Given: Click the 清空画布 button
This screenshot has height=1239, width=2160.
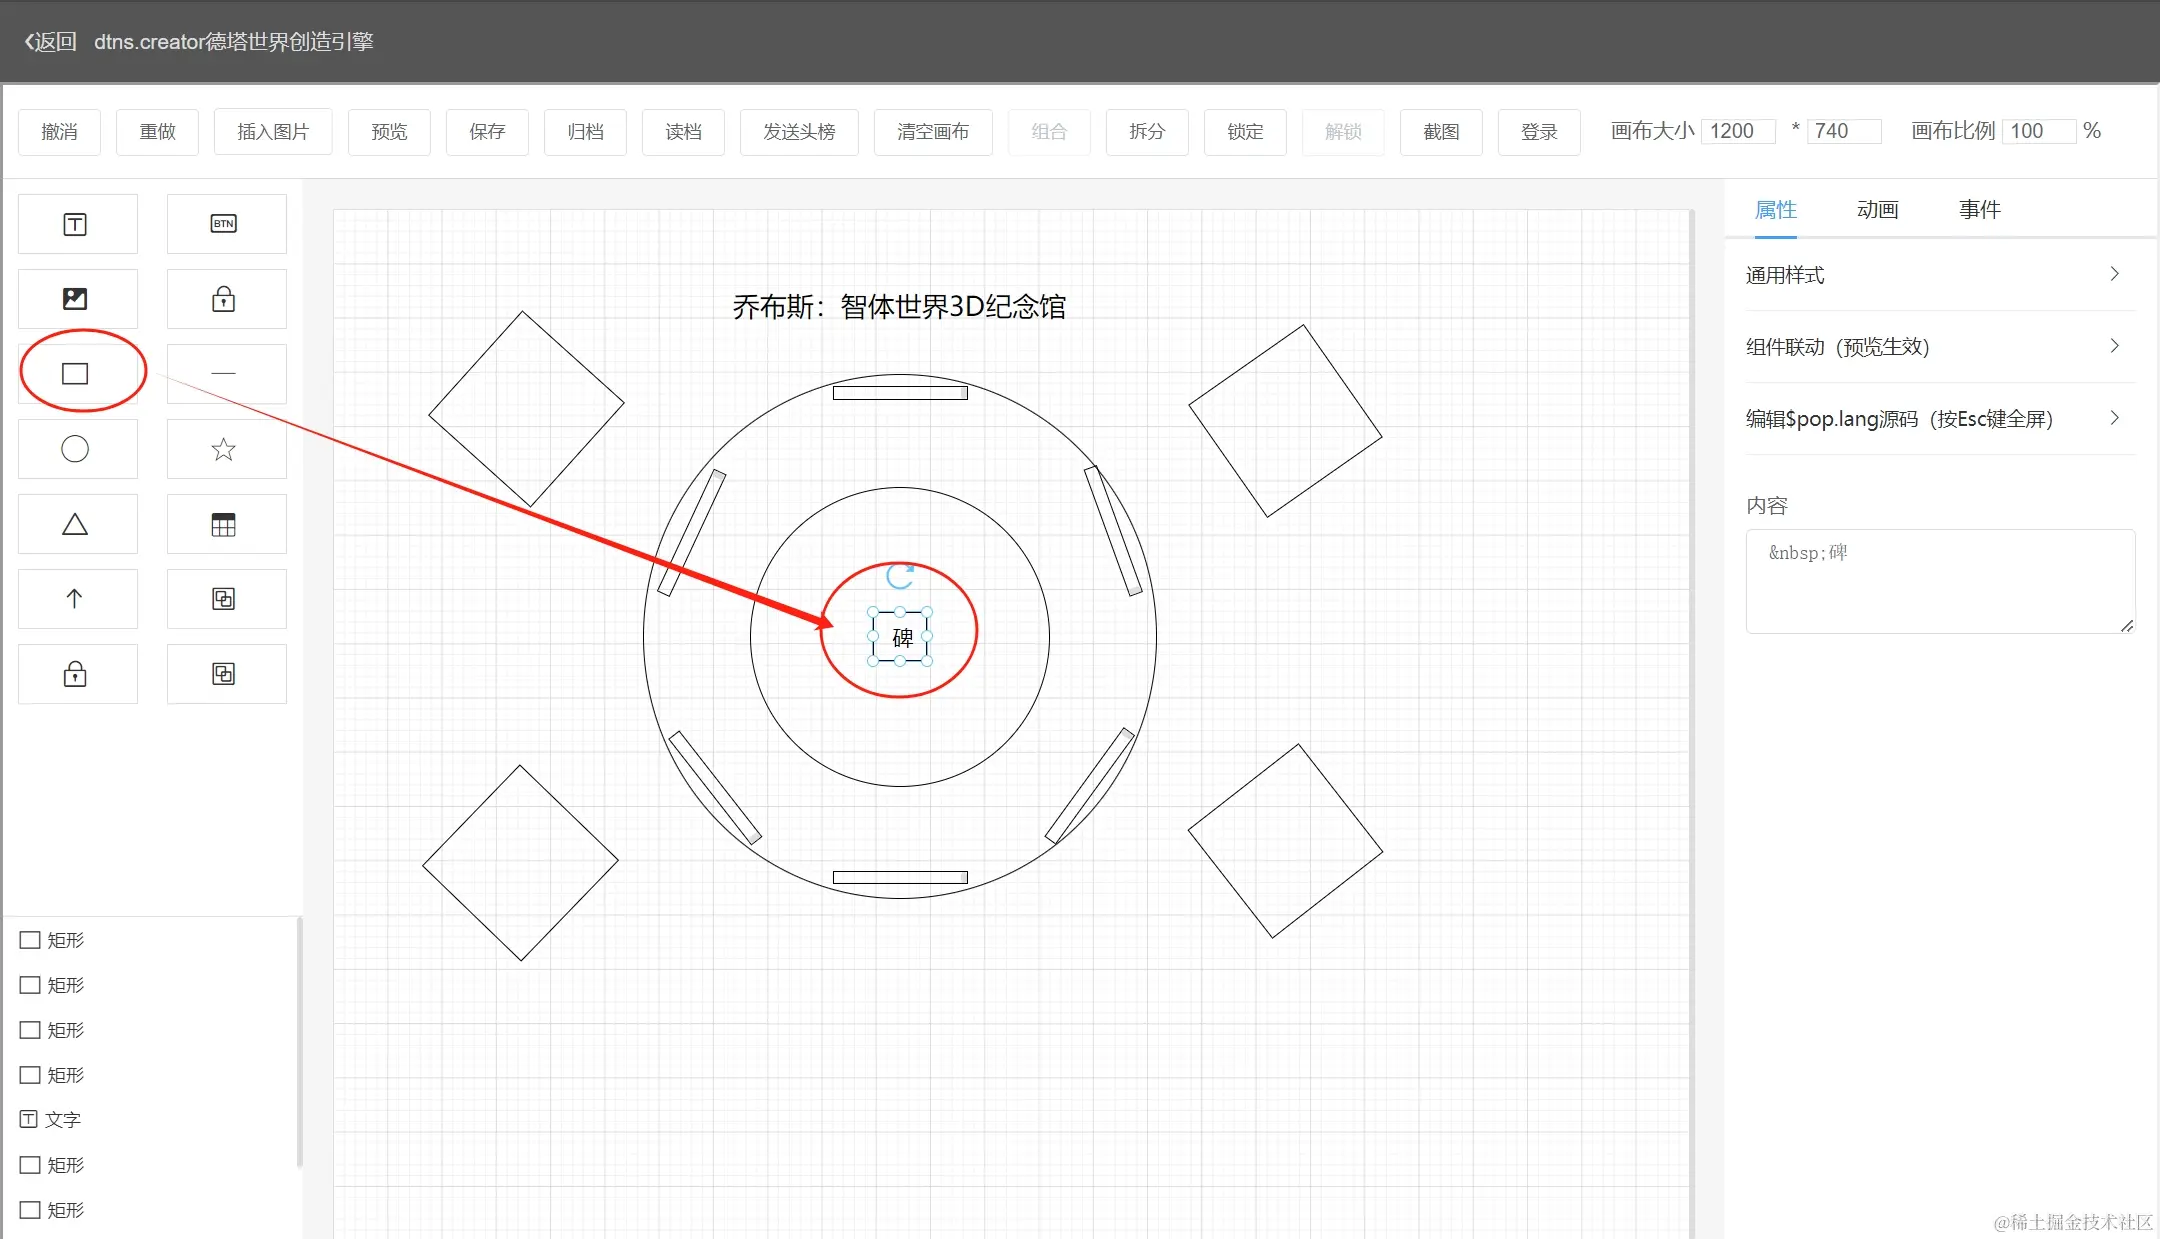Looking at the screenshot, I should point(932,132).
